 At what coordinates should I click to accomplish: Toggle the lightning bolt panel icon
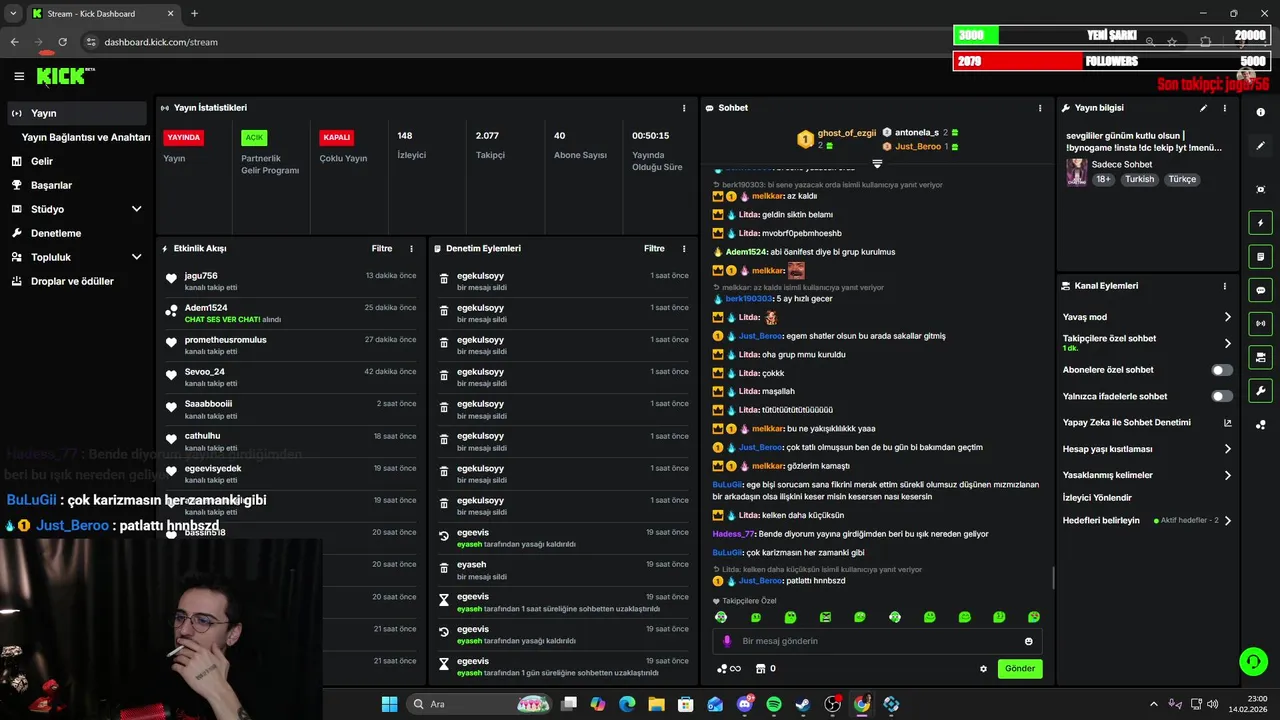coord(1260,223)
